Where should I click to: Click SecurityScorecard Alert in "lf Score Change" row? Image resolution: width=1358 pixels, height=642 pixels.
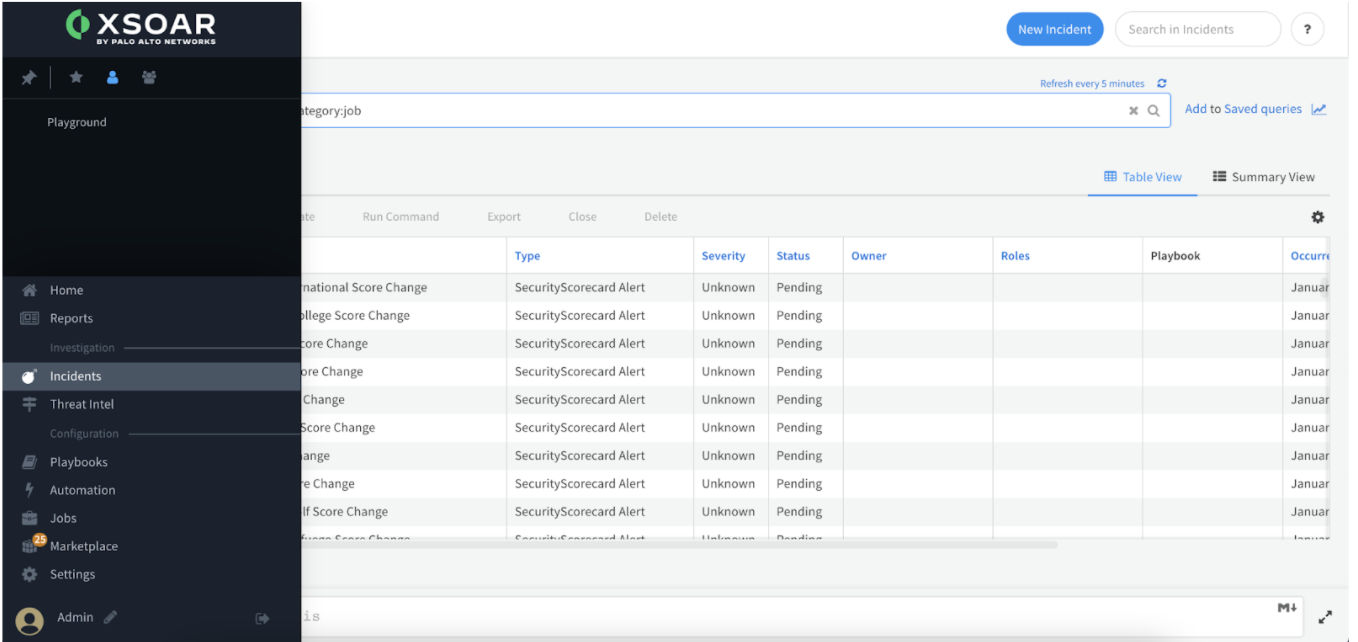click(x=580, y=511)
